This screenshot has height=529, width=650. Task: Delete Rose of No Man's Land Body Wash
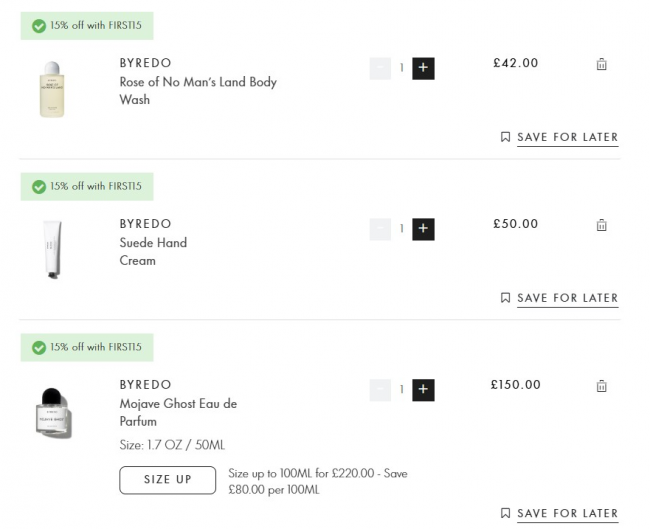coord(601,64)
